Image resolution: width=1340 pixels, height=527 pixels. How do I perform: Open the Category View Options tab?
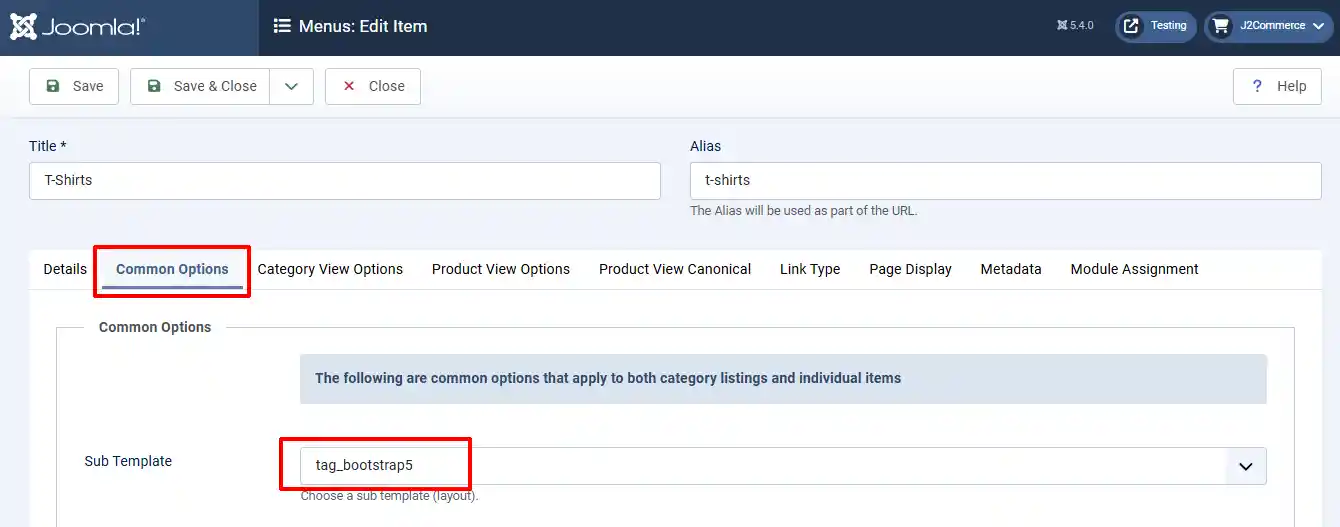330,269
